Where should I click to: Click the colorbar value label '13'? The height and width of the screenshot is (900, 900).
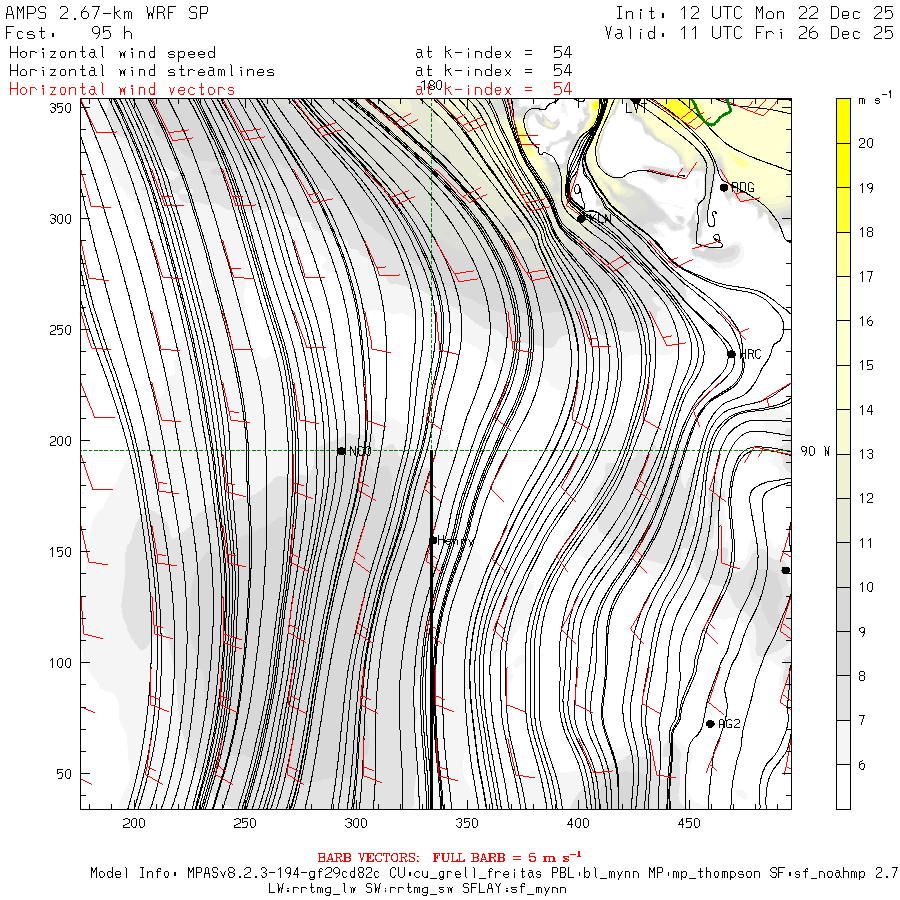point(866,454)
